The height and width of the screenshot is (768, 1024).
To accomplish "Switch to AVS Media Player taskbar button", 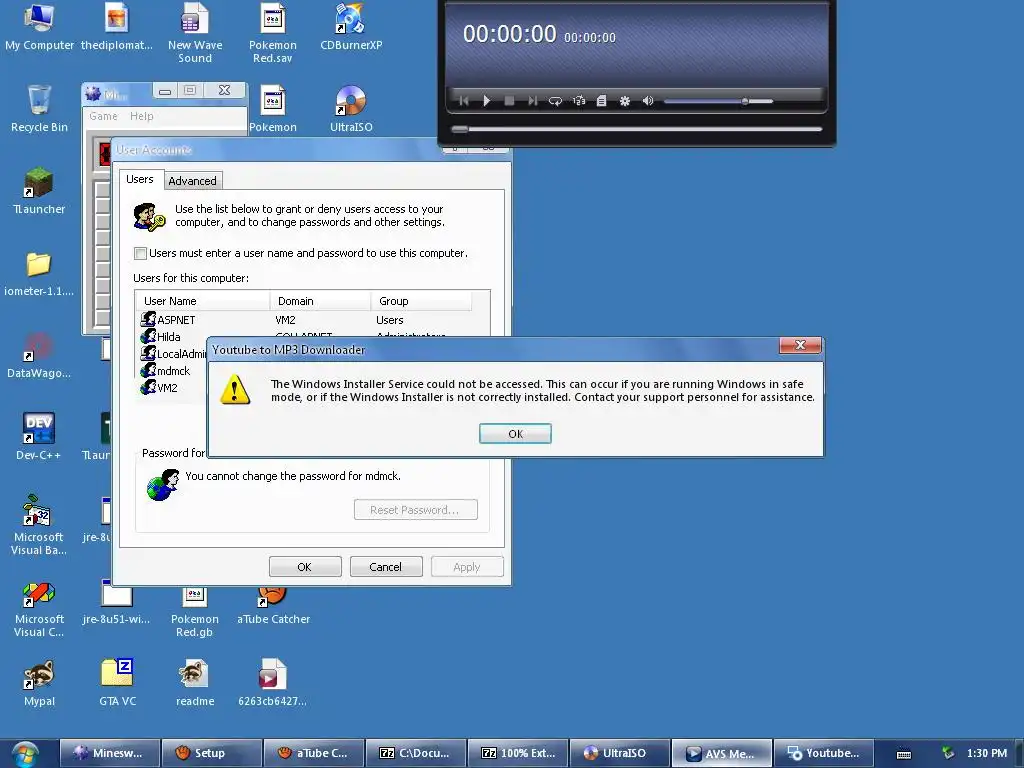I will 721,753.
